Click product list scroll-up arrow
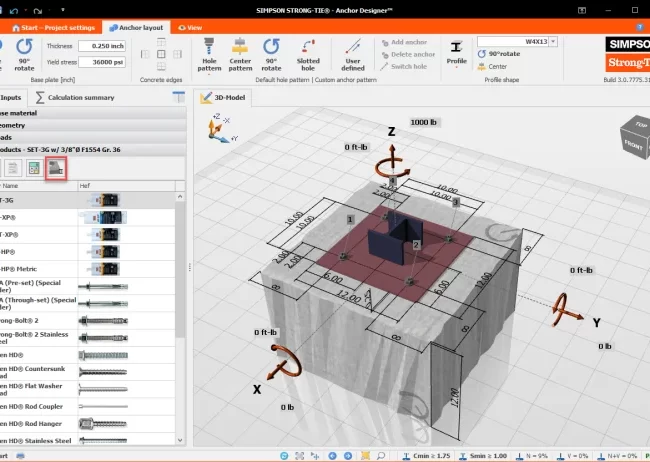 click(x=180, y=197)
